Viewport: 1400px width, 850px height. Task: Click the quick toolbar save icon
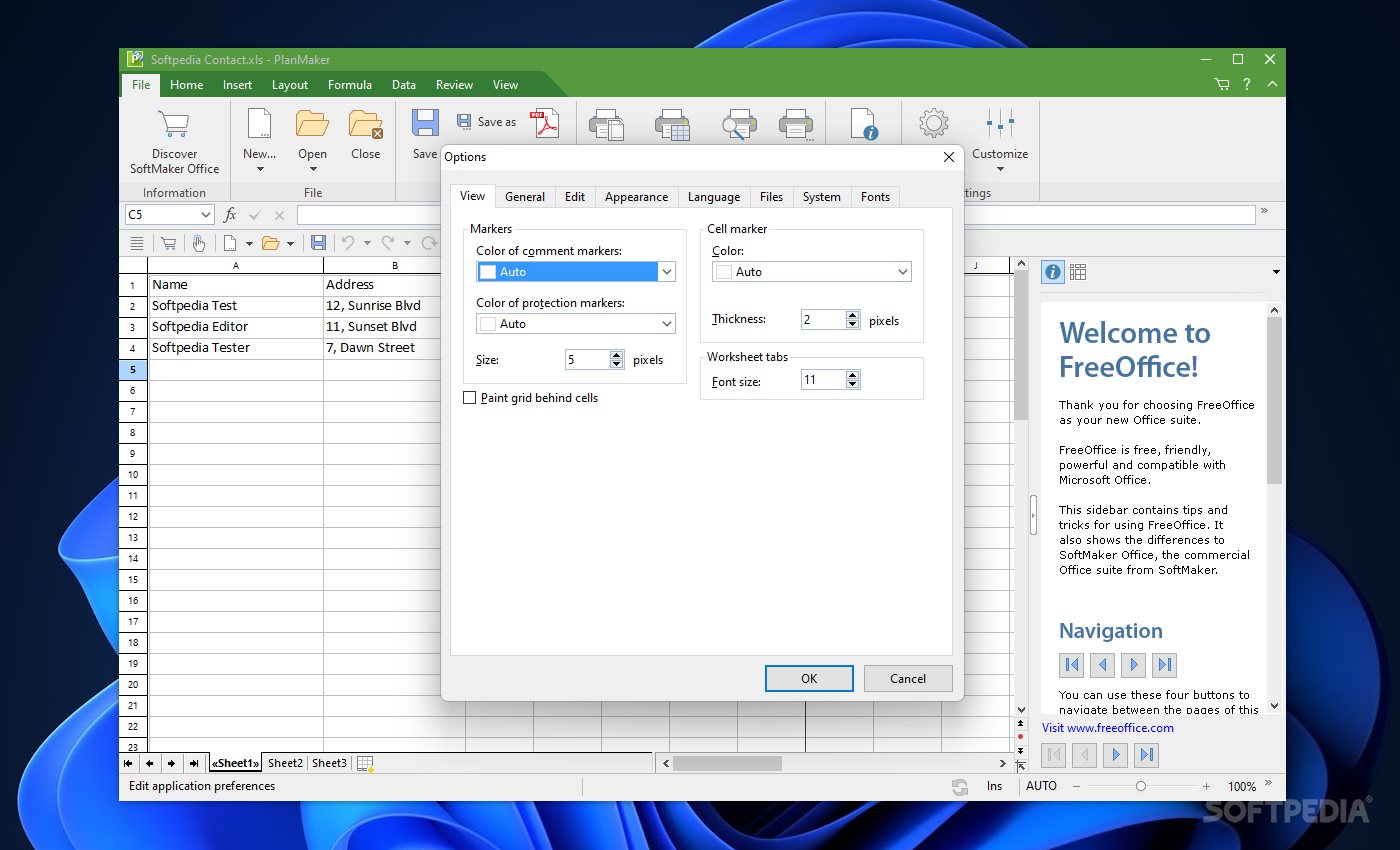click(x=318, y=243)
